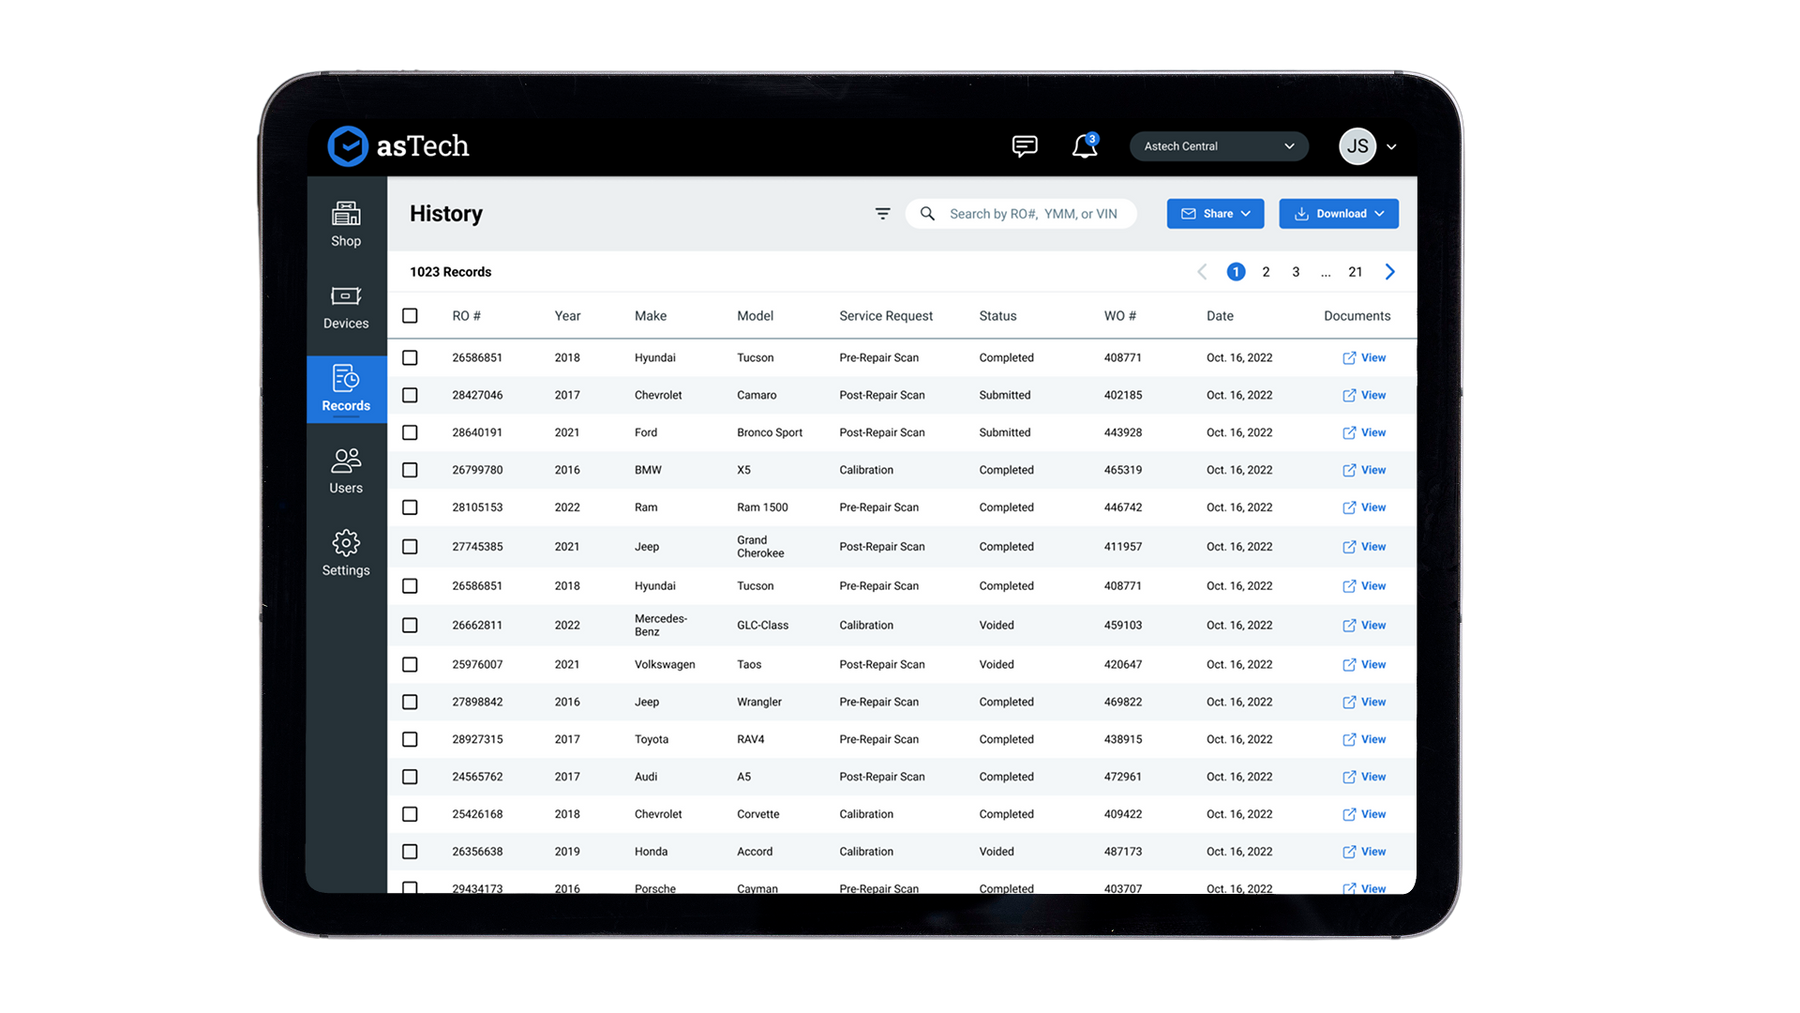Open the notifications bell

point(1085,146)
